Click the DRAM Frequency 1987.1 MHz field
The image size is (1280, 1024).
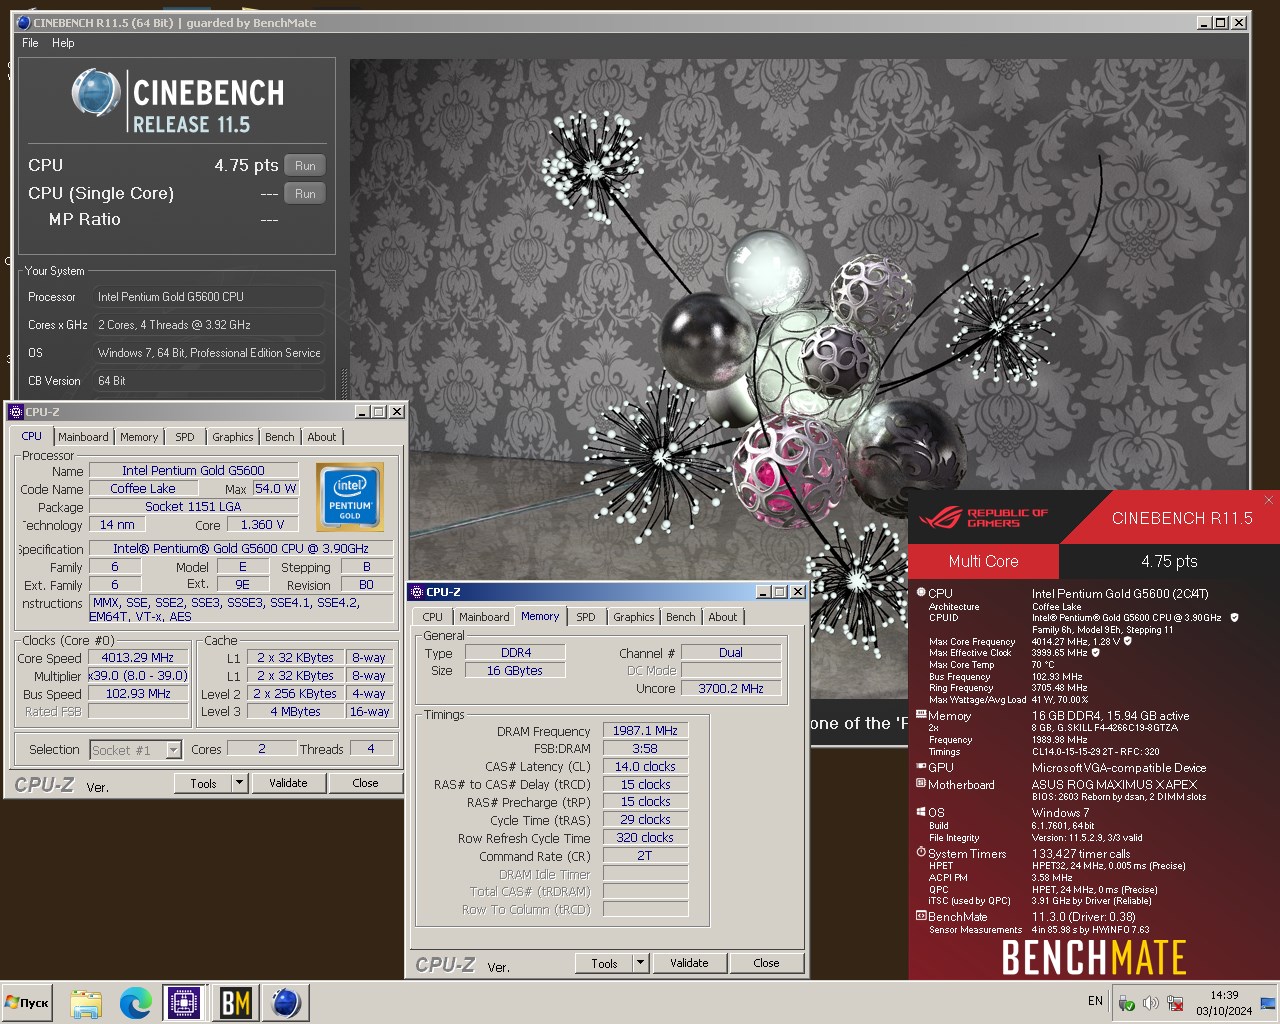pyautogui.click(x=645, y=731)
